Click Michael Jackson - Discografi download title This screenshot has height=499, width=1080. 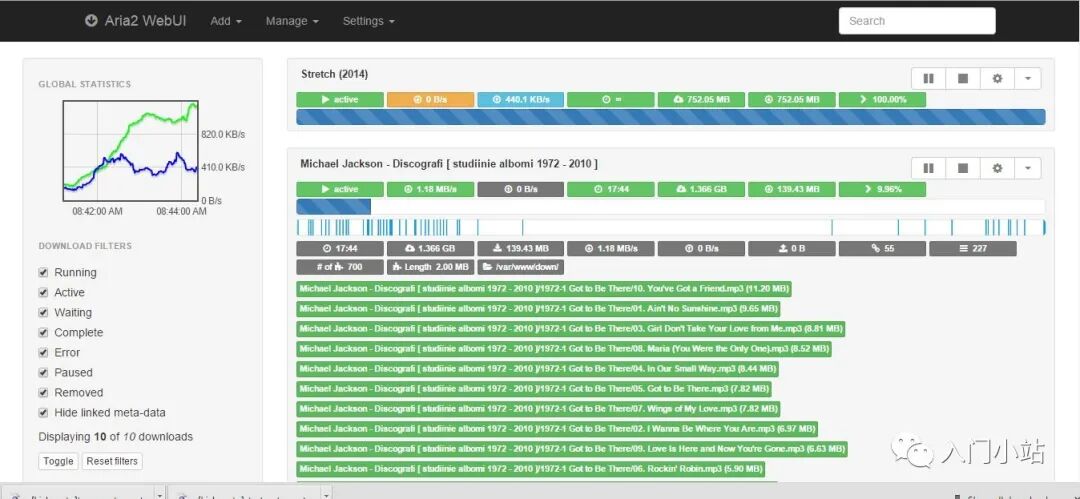click(449, 164)
